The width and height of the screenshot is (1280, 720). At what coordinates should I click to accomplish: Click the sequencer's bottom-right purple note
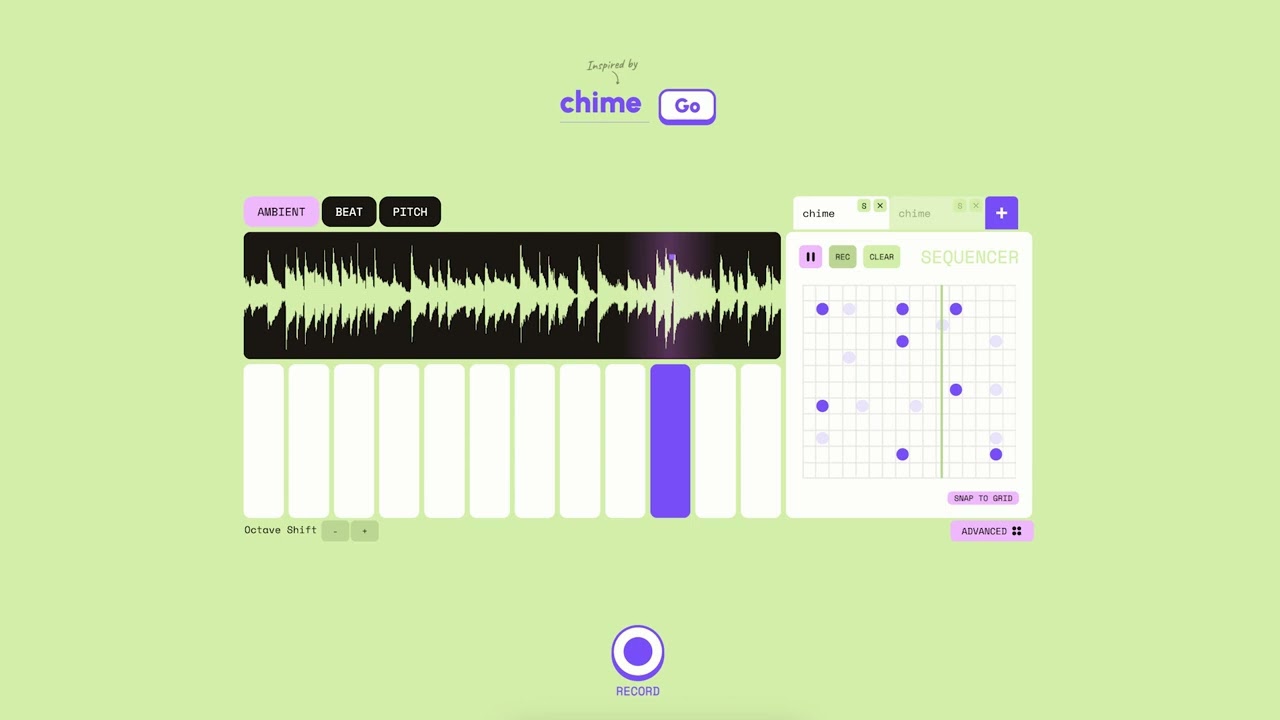coord(996,454)
